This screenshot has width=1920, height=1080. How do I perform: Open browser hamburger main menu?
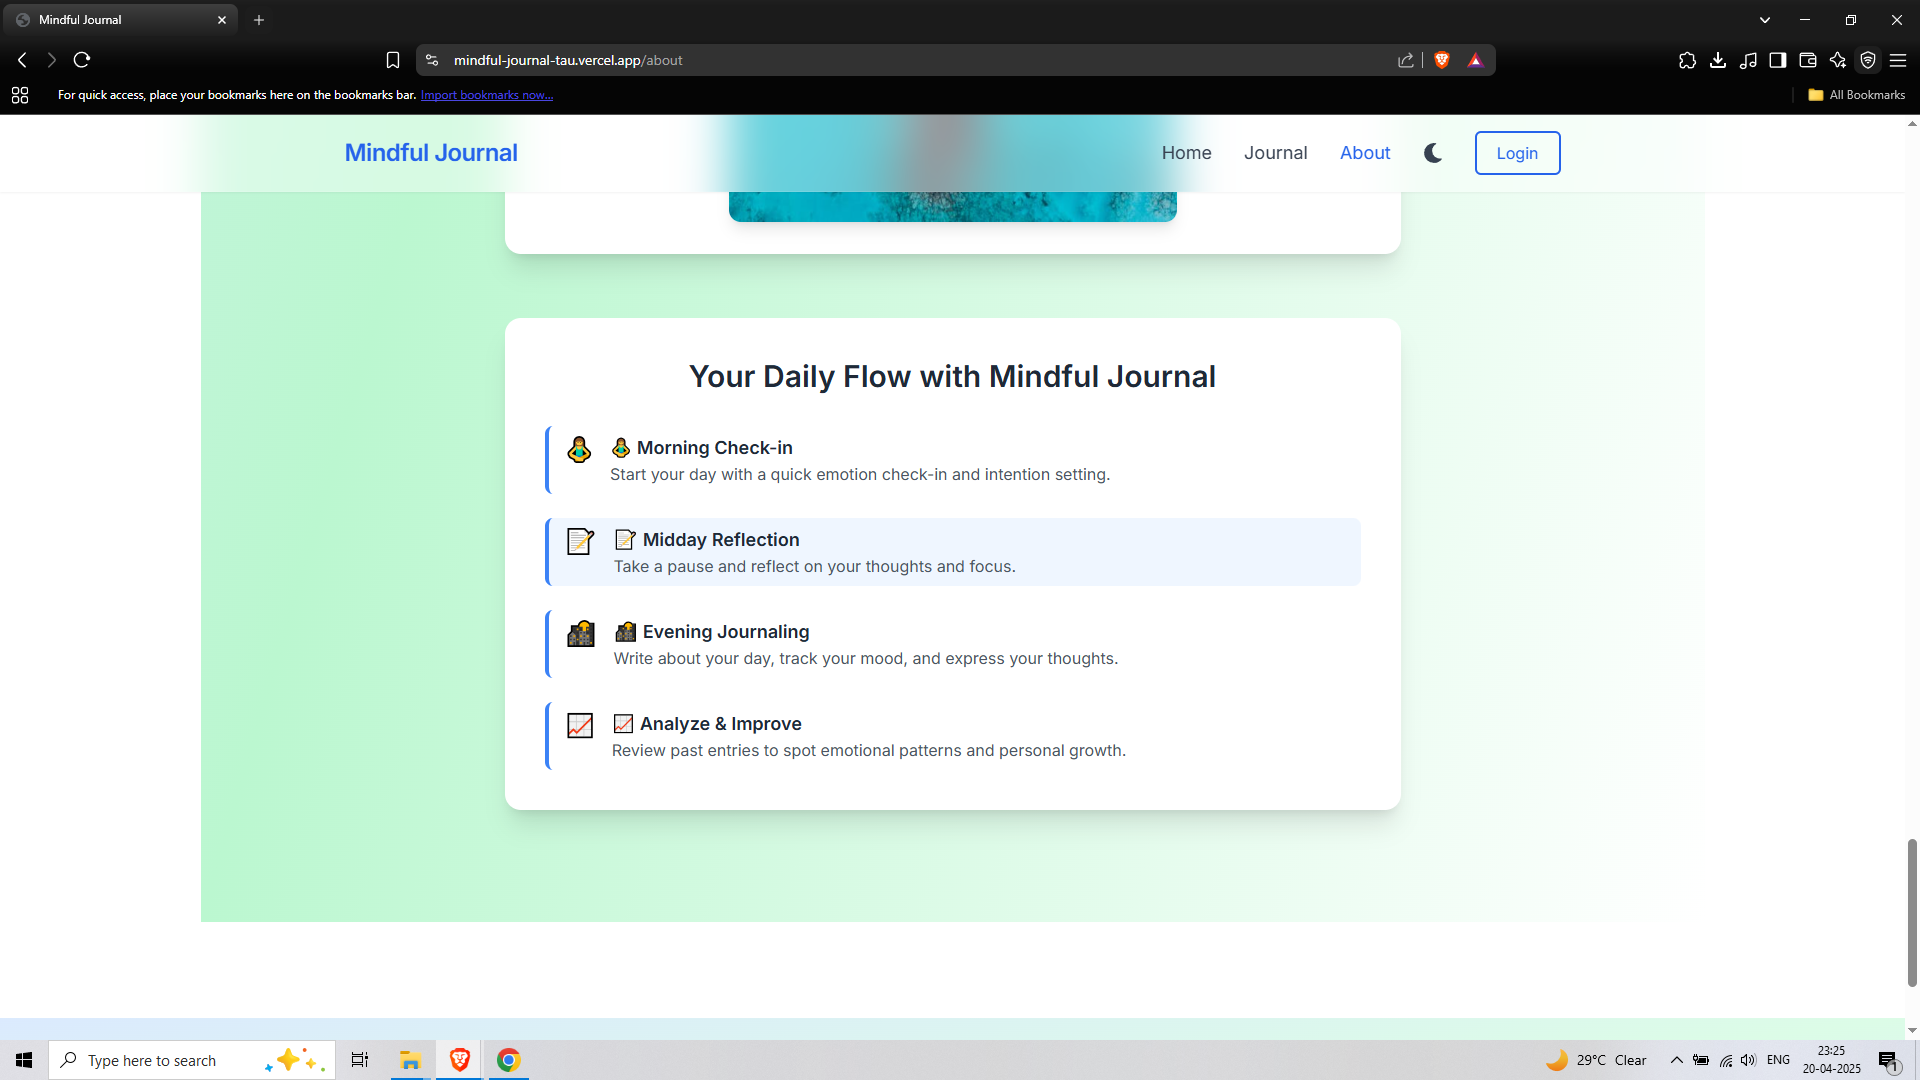(1898, 60)
